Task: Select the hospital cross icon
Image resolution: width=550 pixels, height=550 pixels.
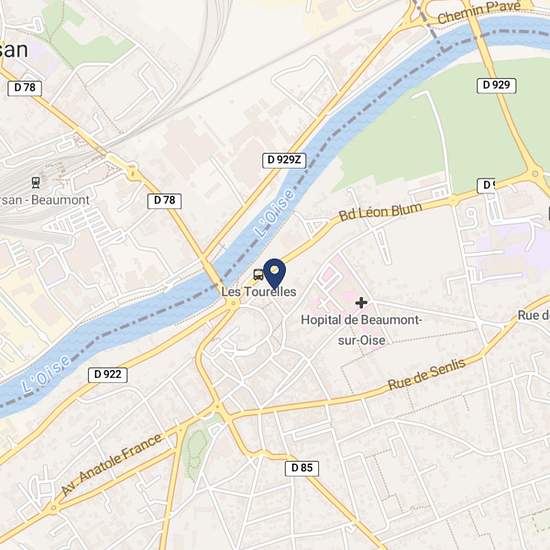Action: pos(361,302)
